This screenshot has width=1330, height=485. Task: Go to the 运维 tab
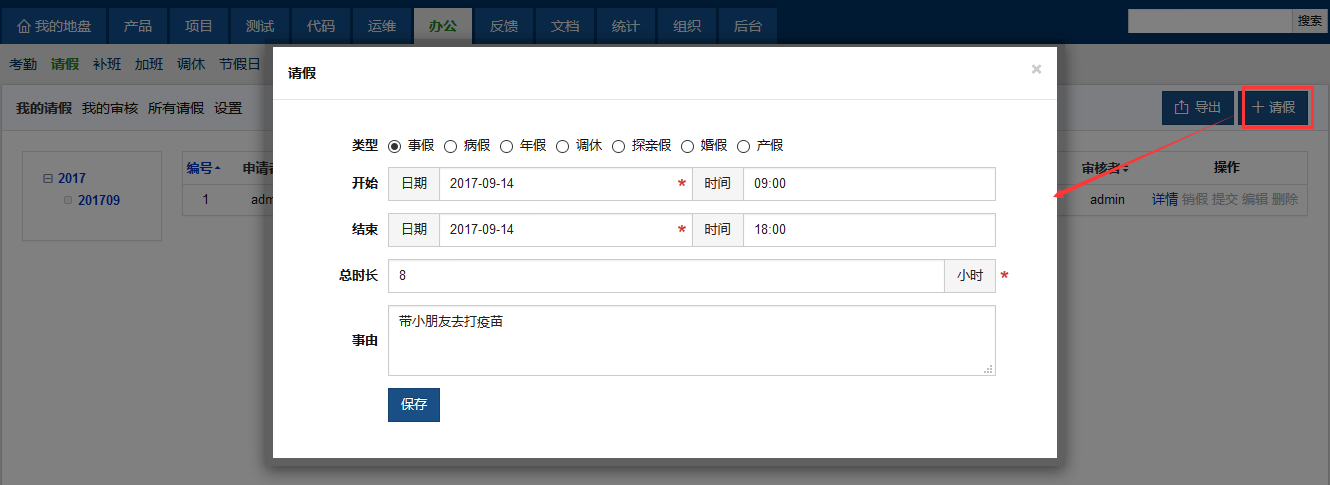click(382, 26)
